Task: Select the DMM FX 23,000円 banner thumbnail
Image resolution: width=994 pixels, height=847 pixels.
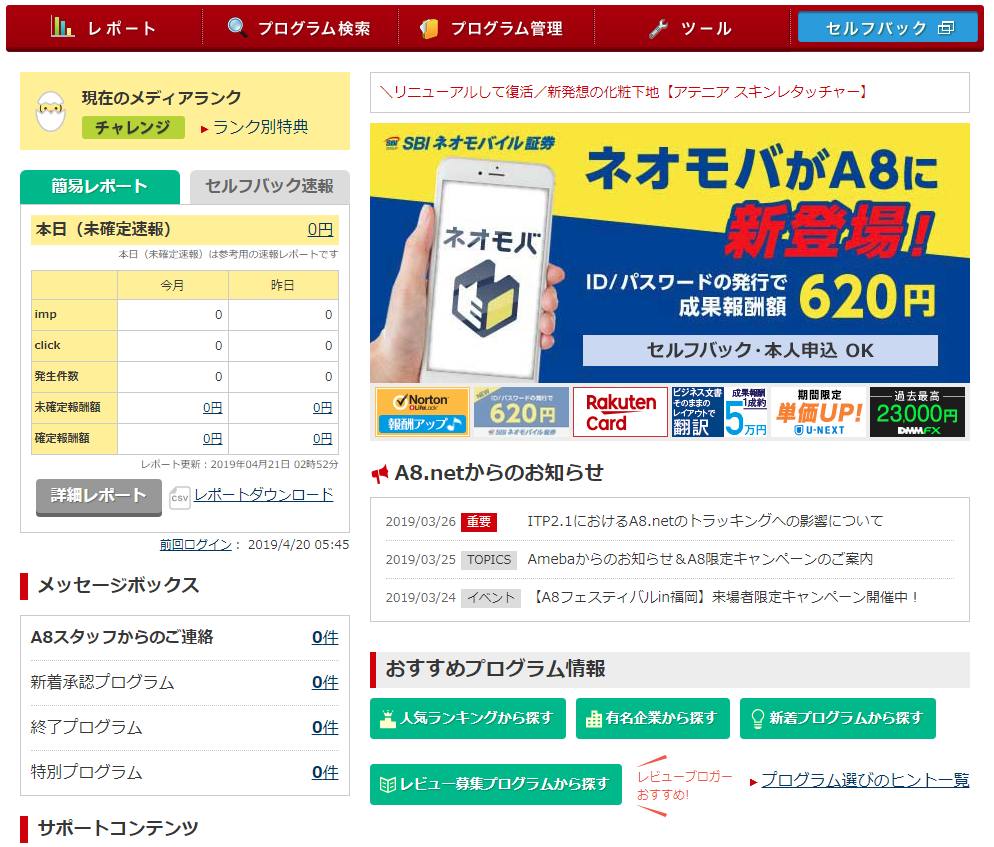Action: 917,412
